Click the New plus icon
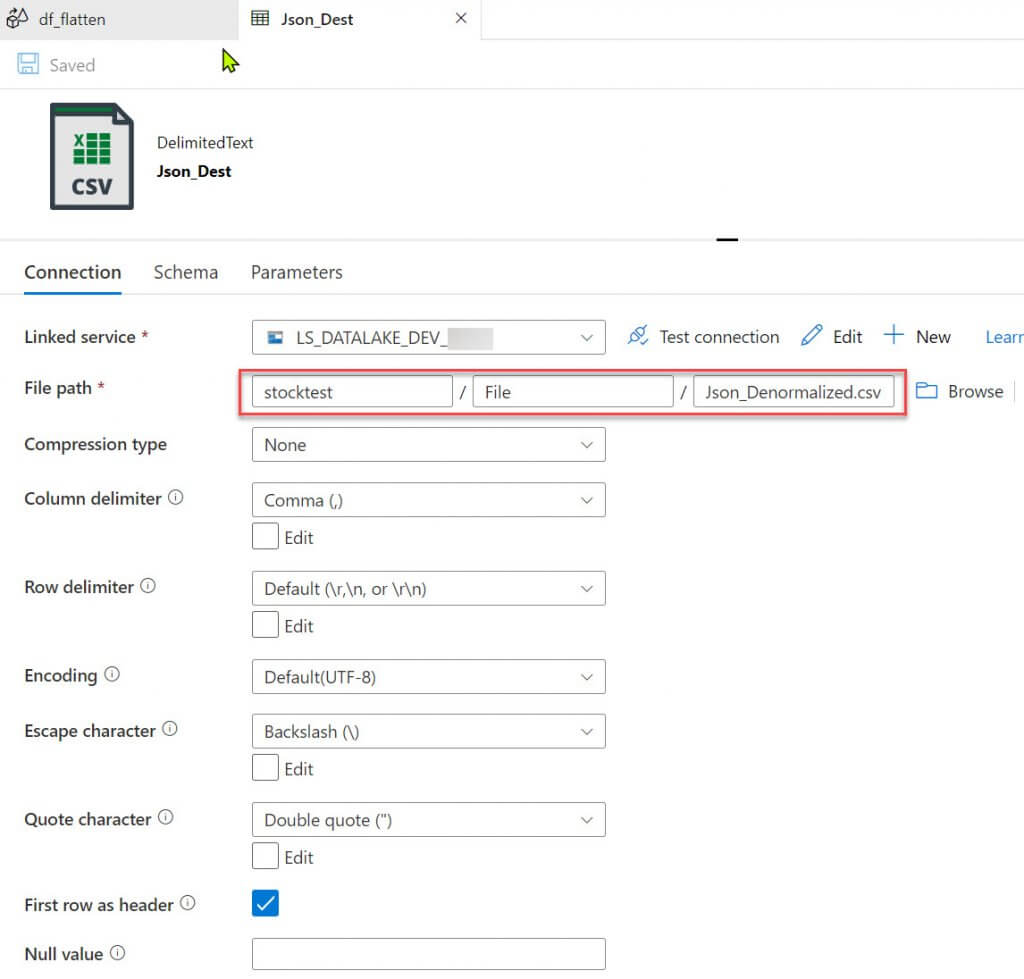The image size is (1024, 979). tap(893, 335)
